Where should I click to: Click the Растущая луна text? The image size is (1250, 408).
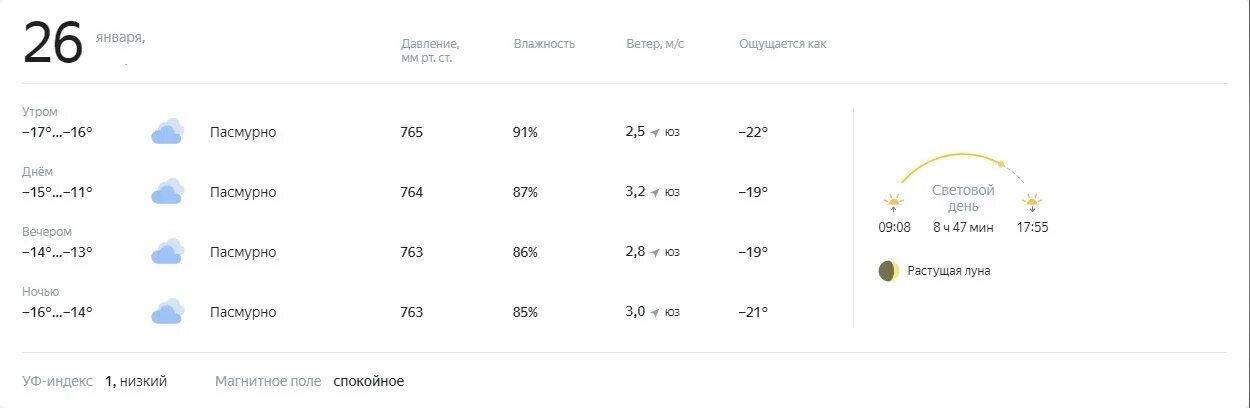pyautogui.click(x=948, y=271)
